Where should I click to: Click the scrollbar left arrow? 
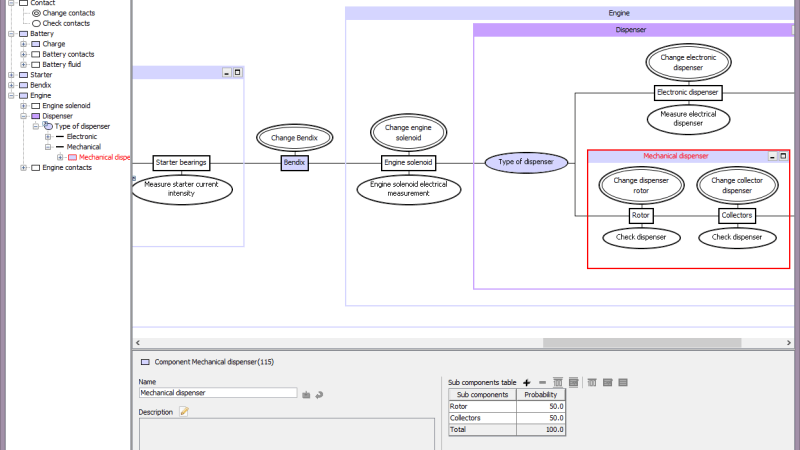(x=138, y=343)
